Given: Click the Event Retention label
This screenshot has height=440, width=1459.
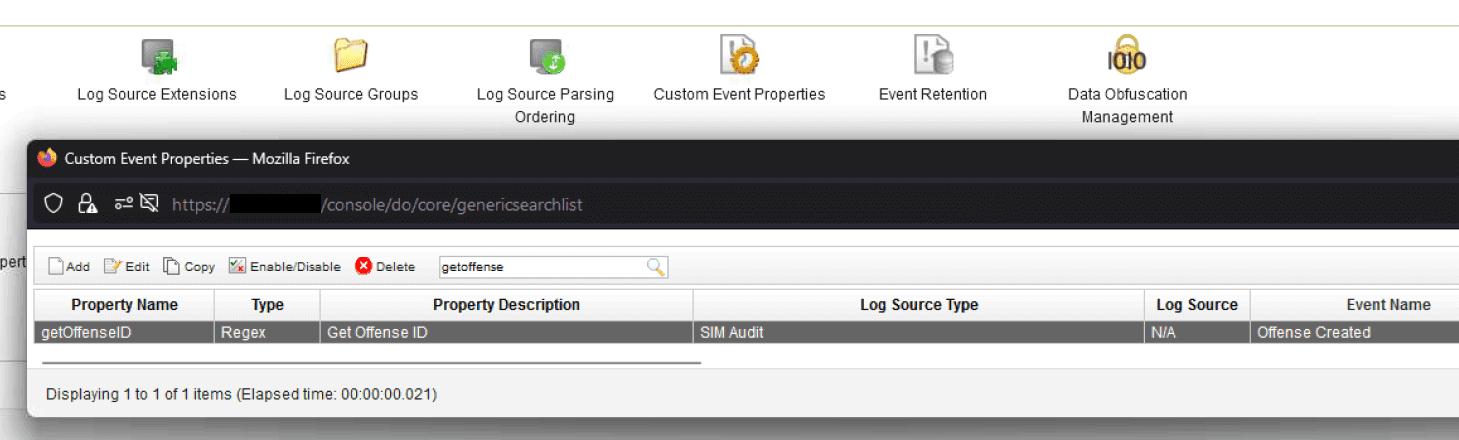Looking at the screenshot, I should pos(933,94).
